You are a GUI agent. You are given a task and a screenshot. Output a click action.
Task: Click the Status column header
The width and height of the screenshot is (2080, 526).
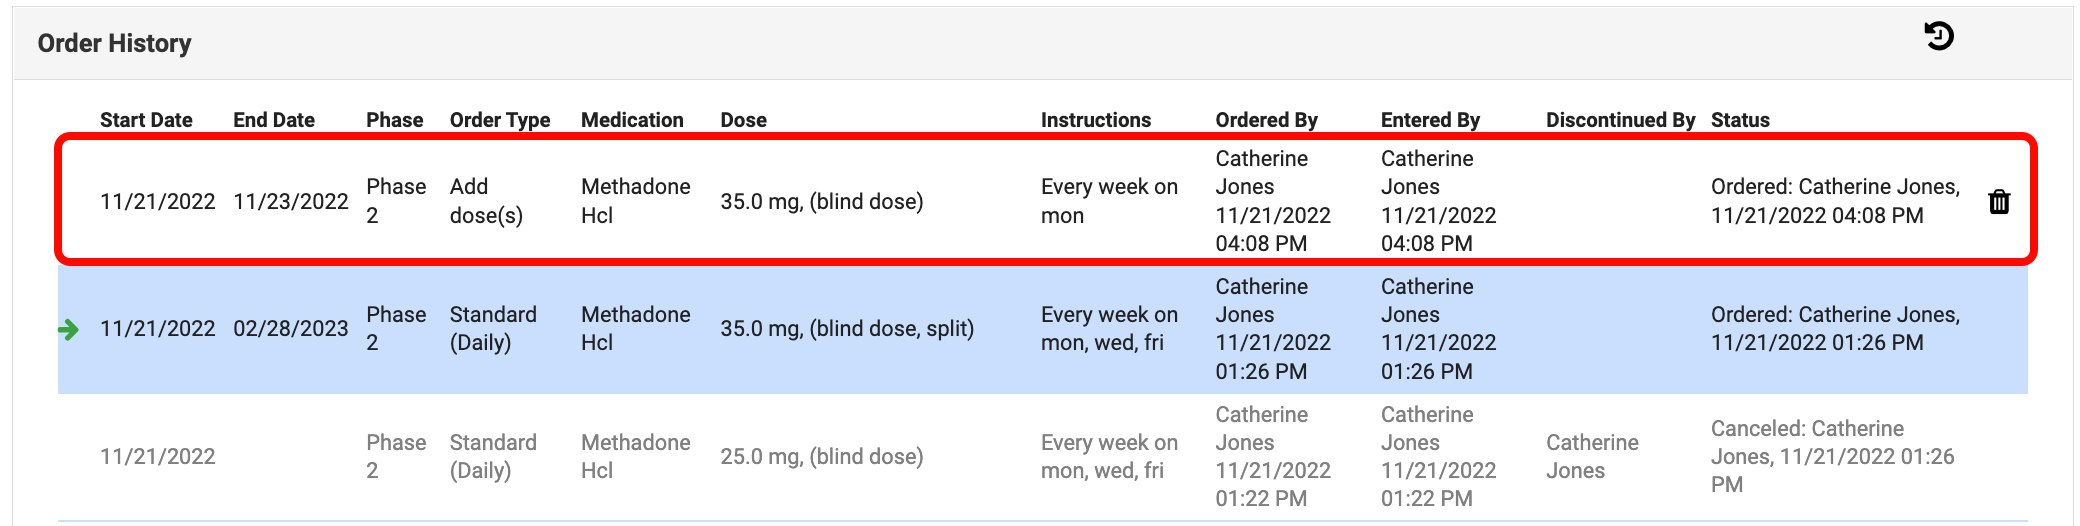coord(1740,120)
